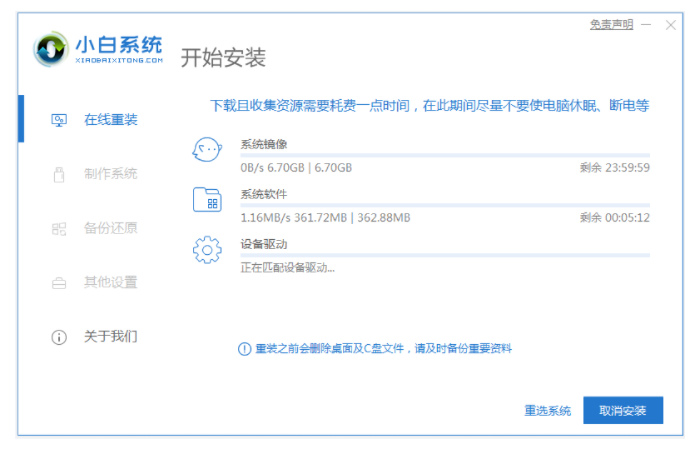Minimize the installer window
699x455 pixels.
click(646, 24)
